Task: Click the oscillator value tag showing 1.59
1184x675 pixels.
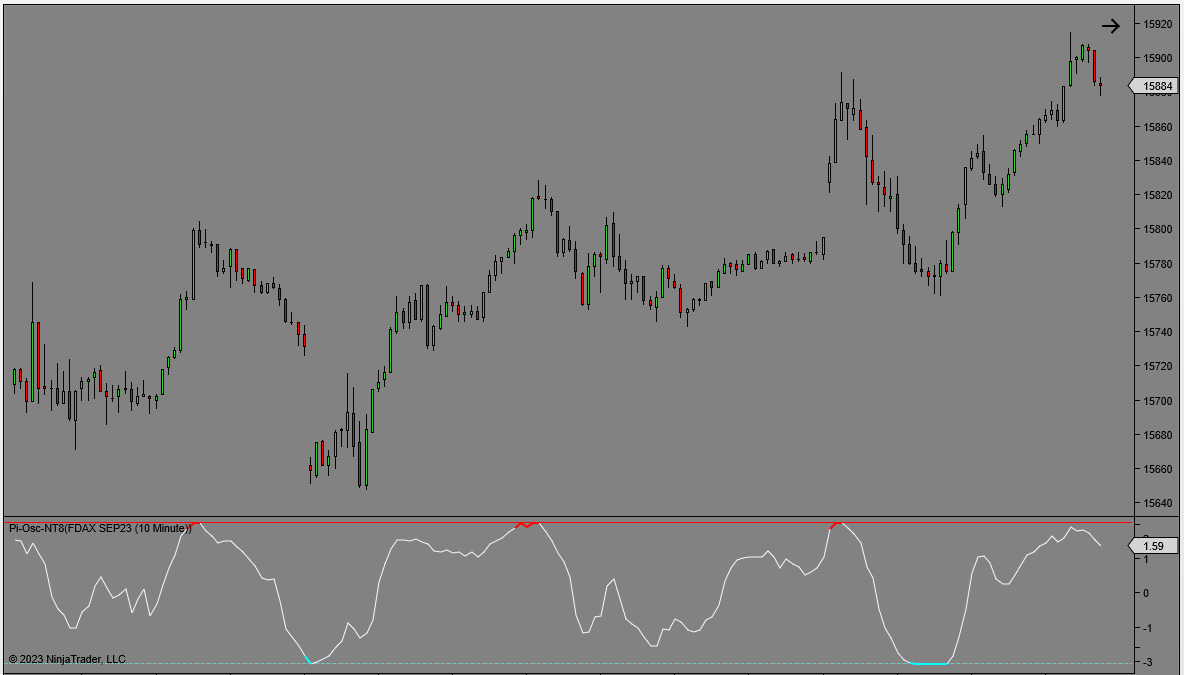Action: (1155, 546)
